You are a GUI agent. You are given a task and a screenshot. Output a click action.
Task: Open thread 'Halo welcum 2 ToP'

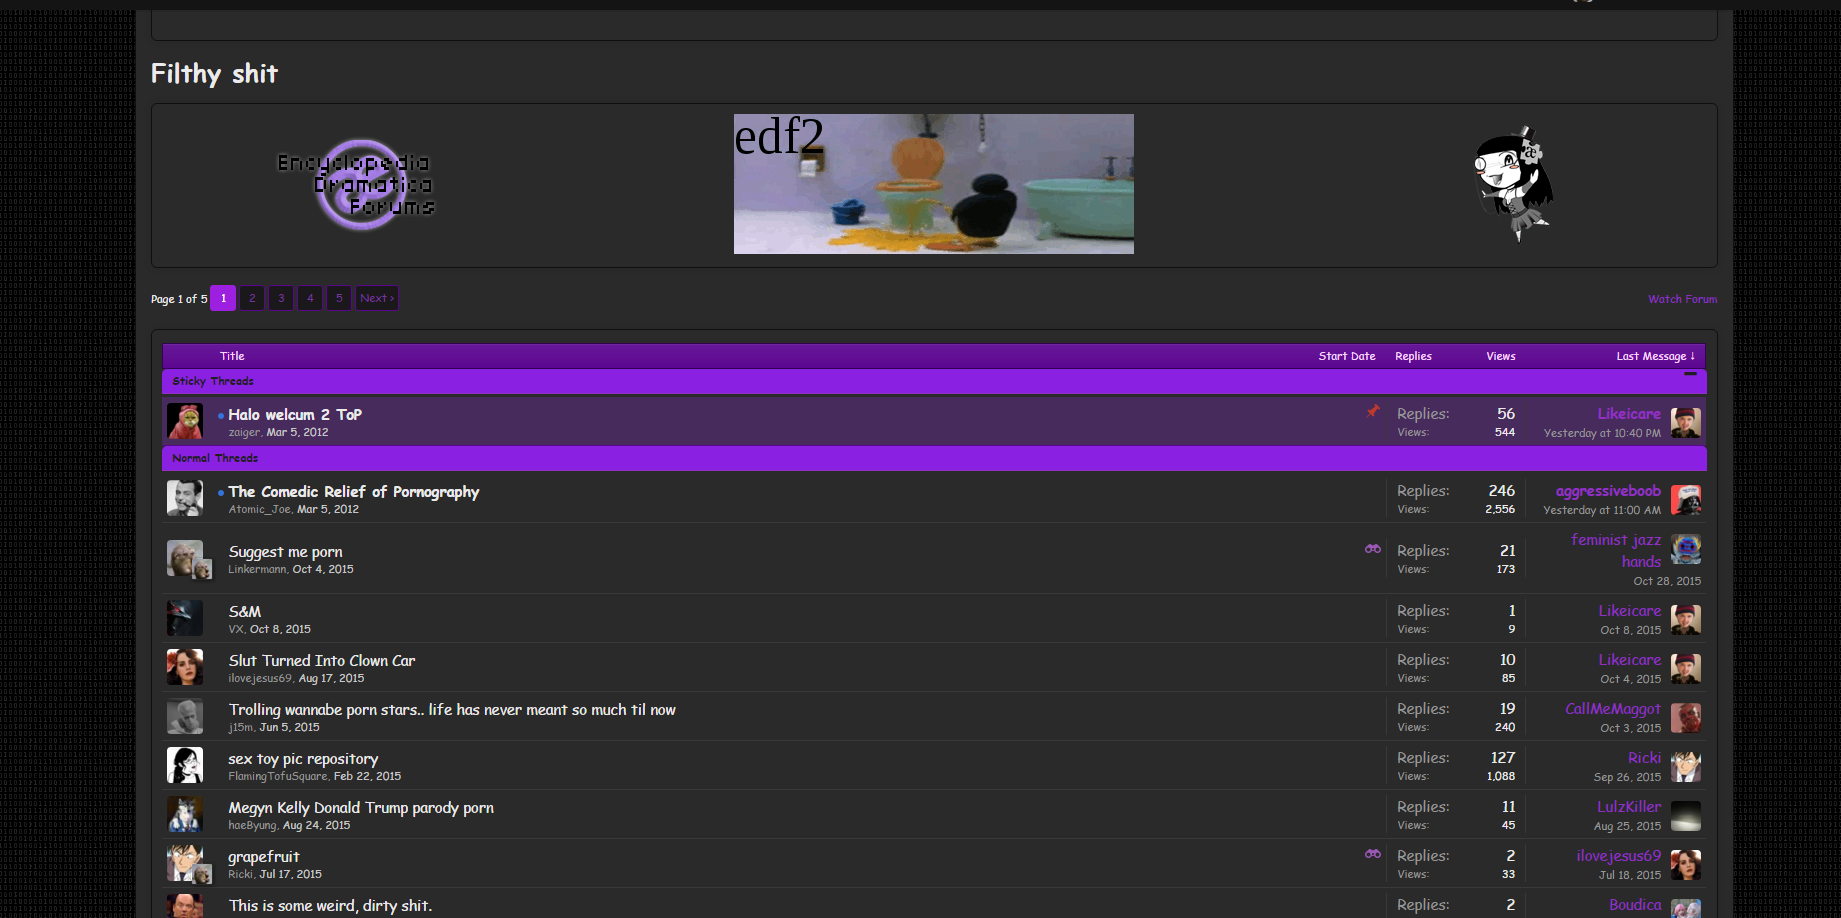coord(295,414)
